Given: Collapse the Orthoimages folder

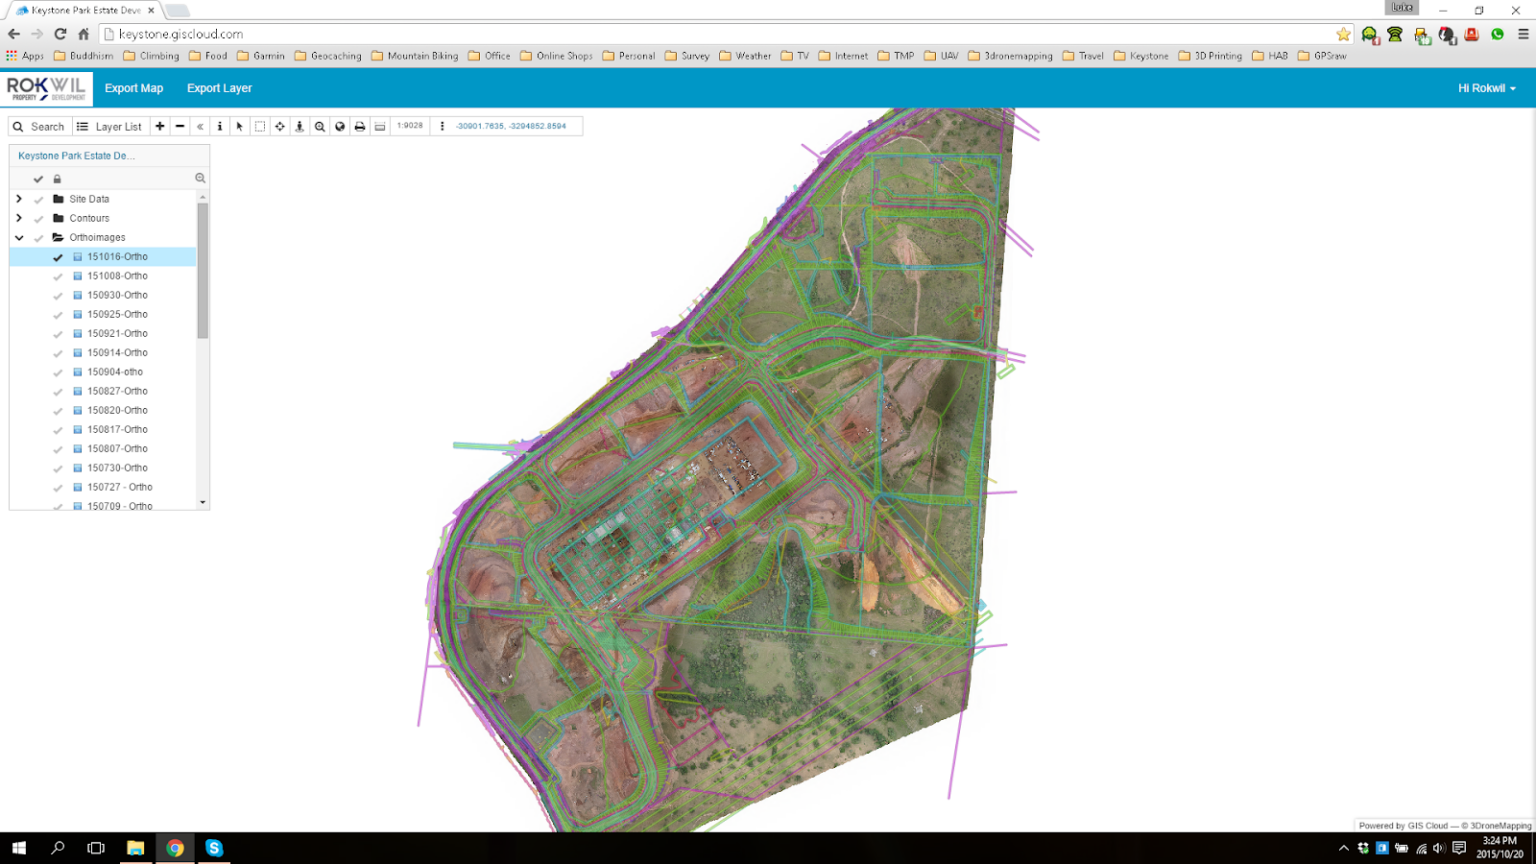Looking at the screenshot, I should (18, 237).
